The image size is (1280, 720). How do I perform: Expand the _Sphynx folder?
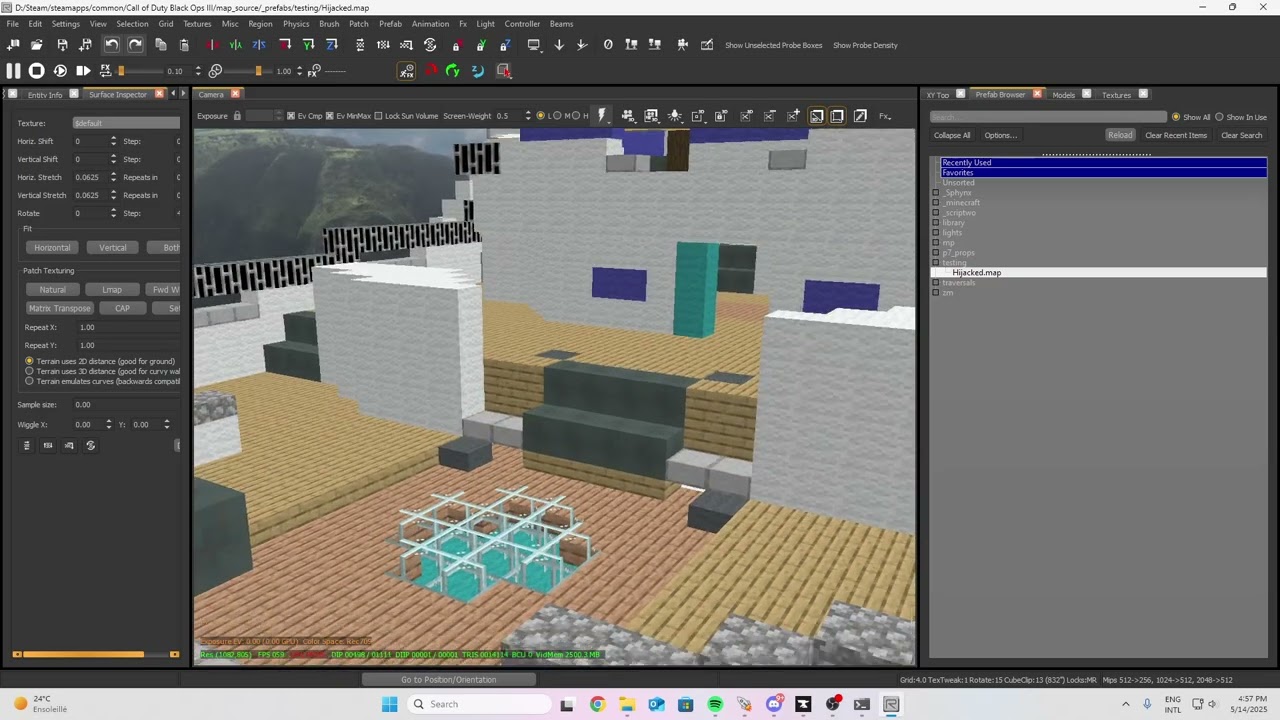coord(936,193)
